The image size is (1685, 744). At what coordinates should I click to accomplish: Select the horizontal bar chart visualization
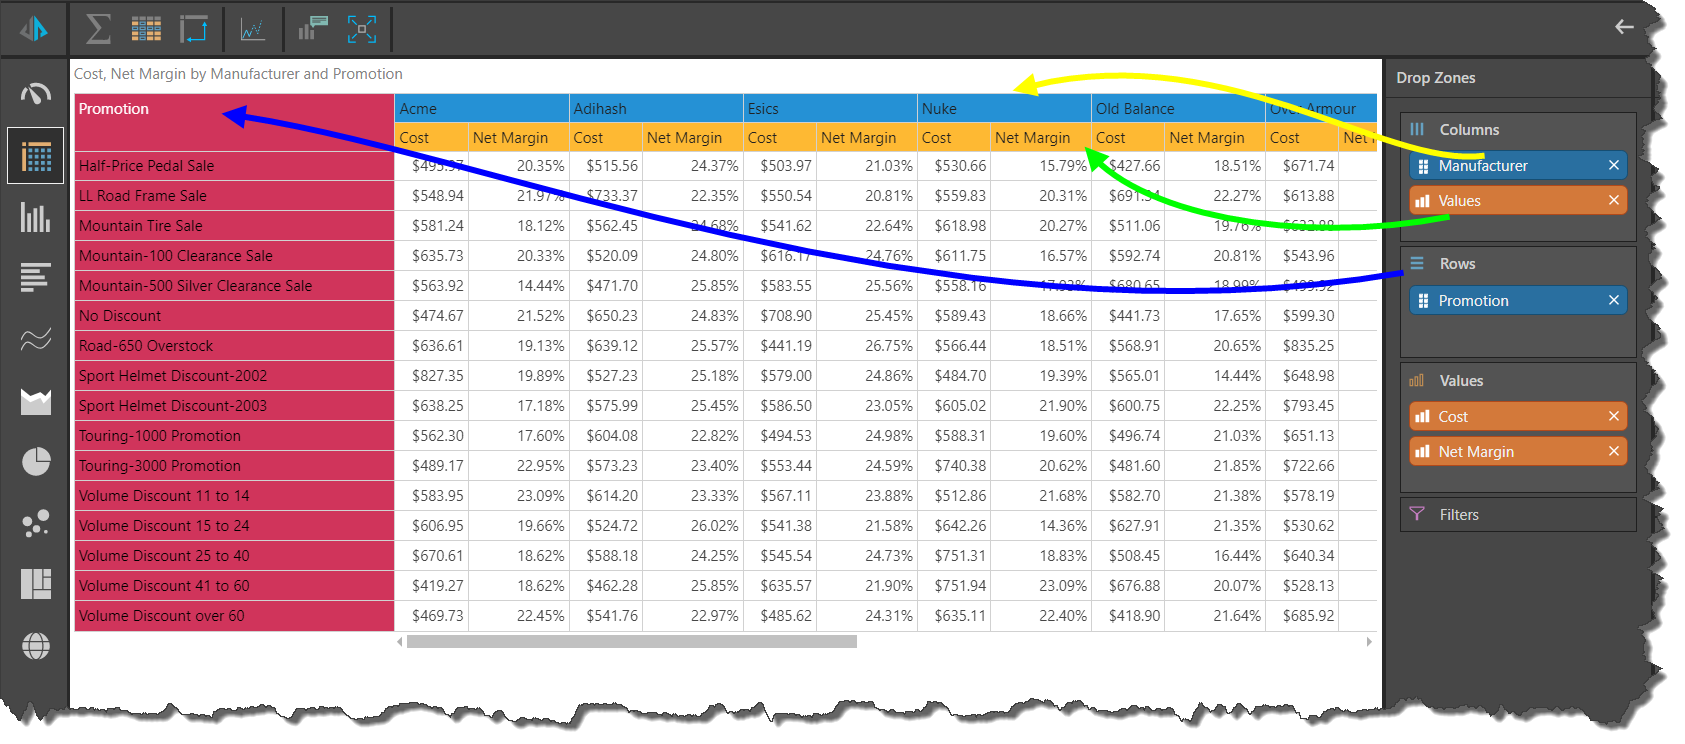coord(36,277)
